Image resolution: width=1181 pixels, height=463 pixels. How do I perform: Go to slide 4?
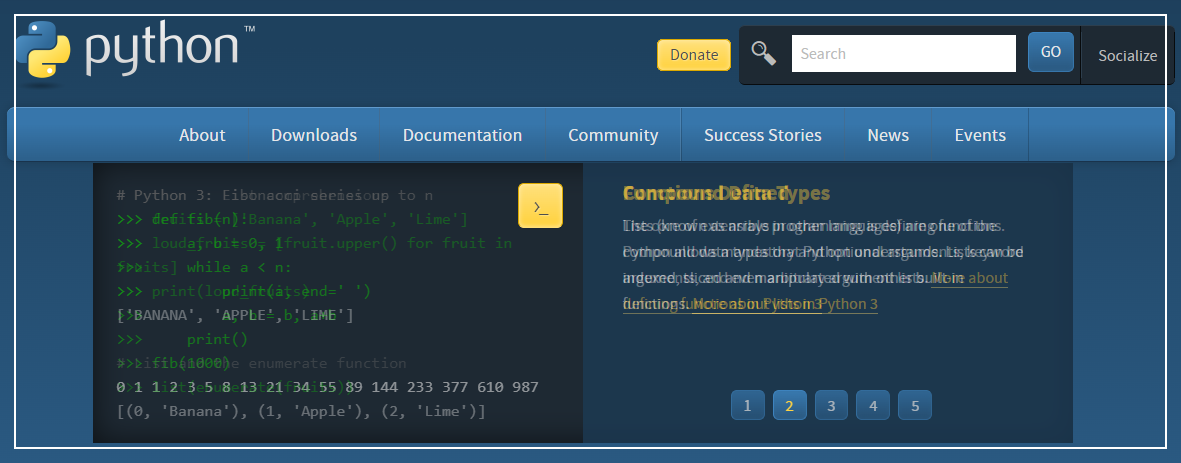coord(873,405)
